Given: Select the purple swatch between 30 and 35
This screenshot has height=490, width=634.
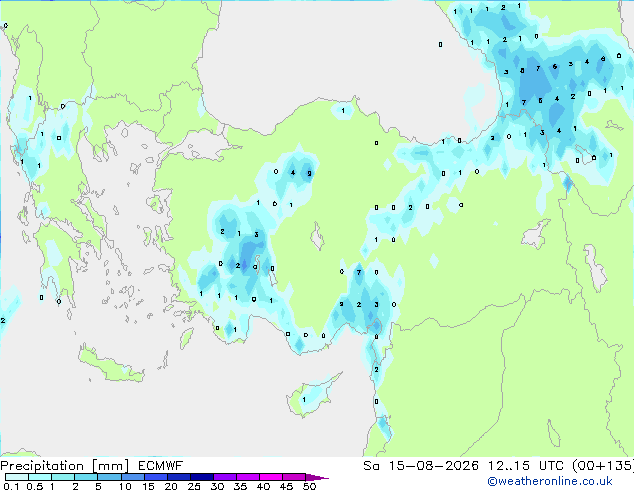Looking at the screenshot, I should point(224,477).
